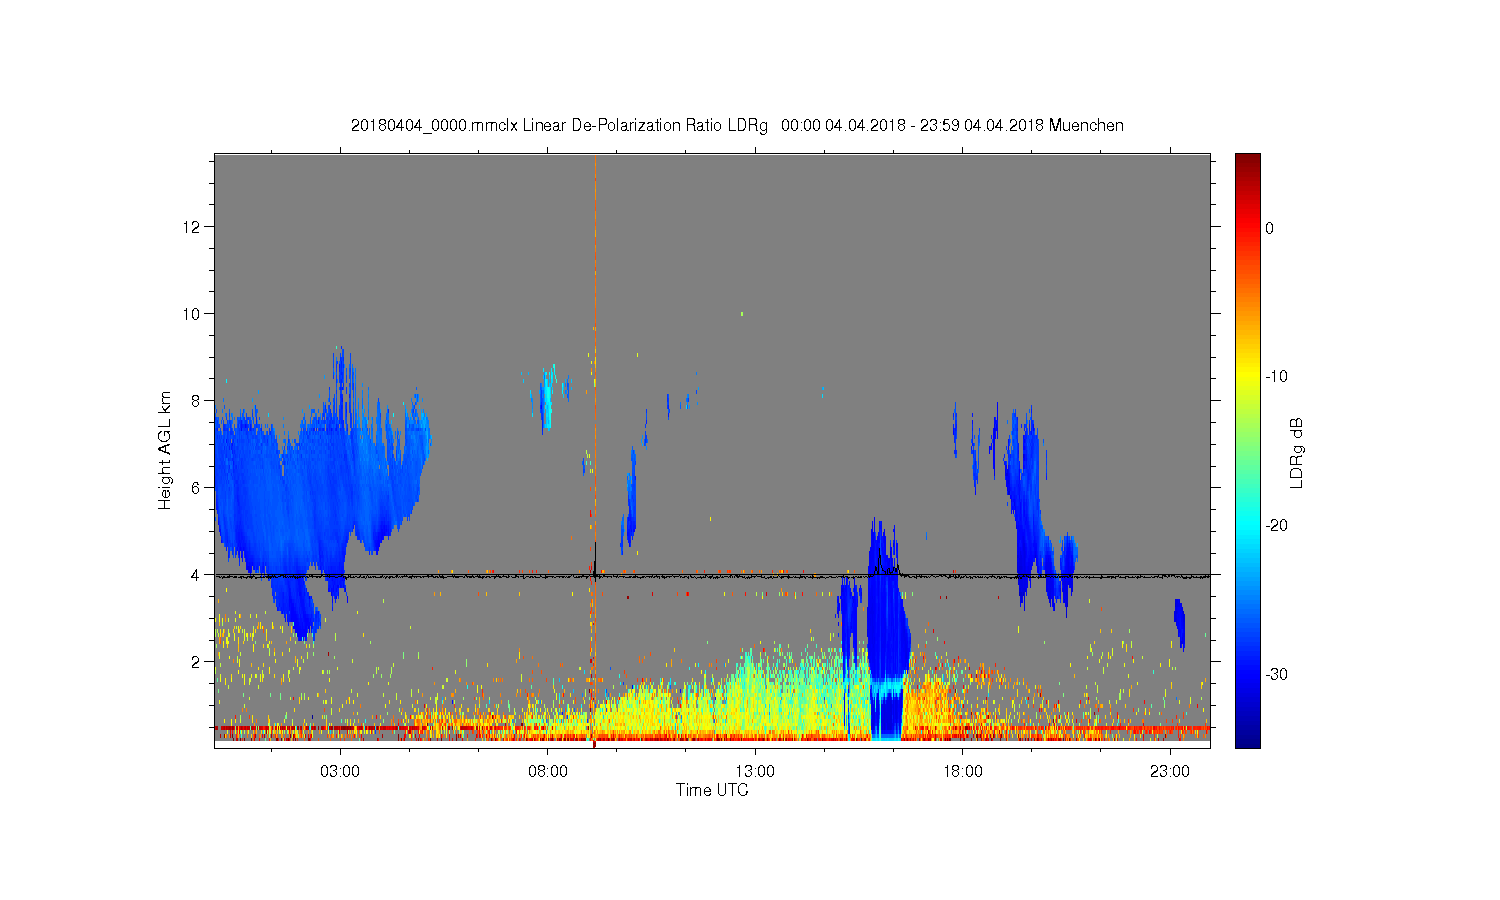Click the '08:00' time tick label

click(x=548, y=772)
